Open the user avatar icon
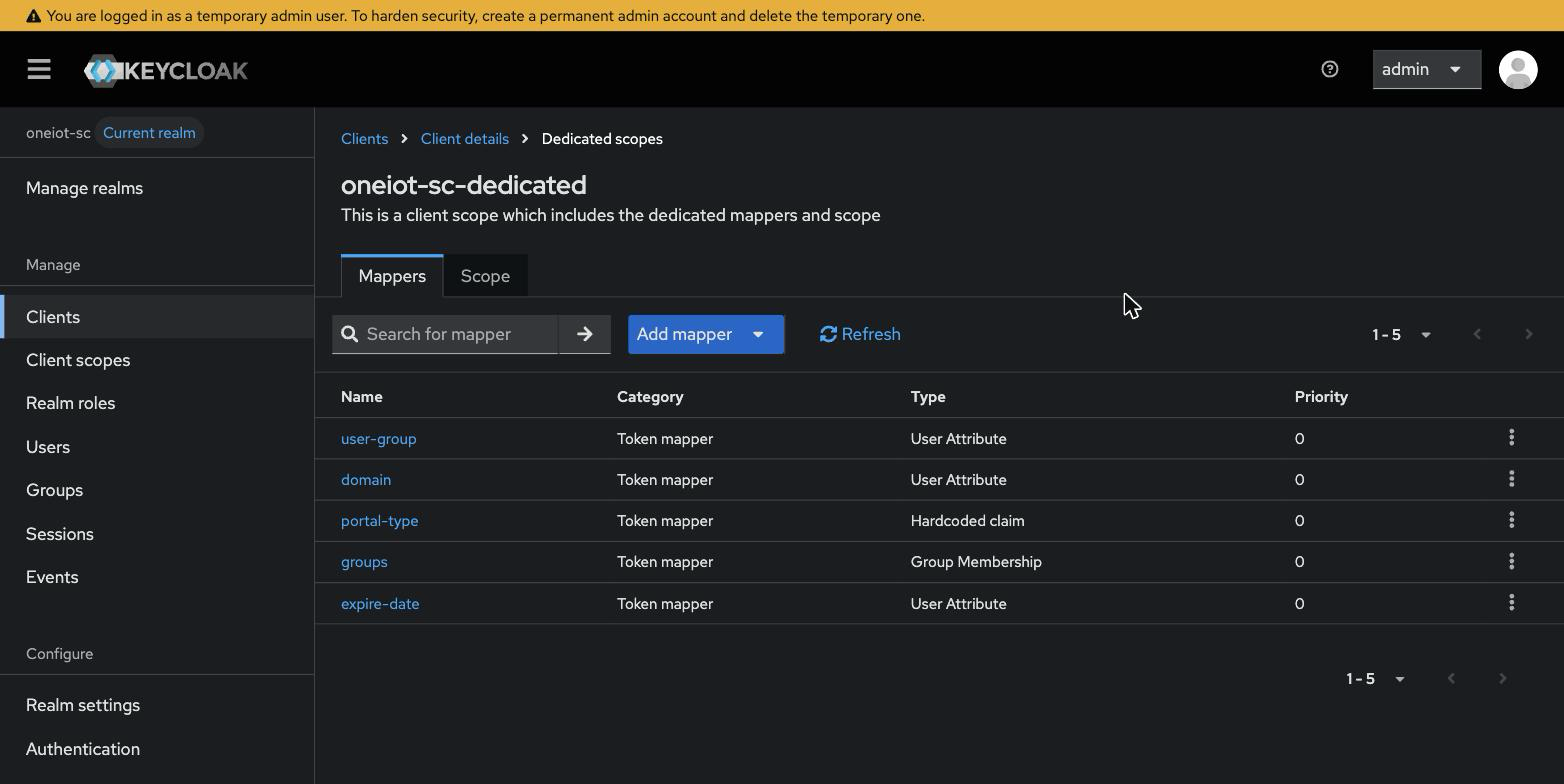This screenshot has width=1564, height=784. [1518, 69]
